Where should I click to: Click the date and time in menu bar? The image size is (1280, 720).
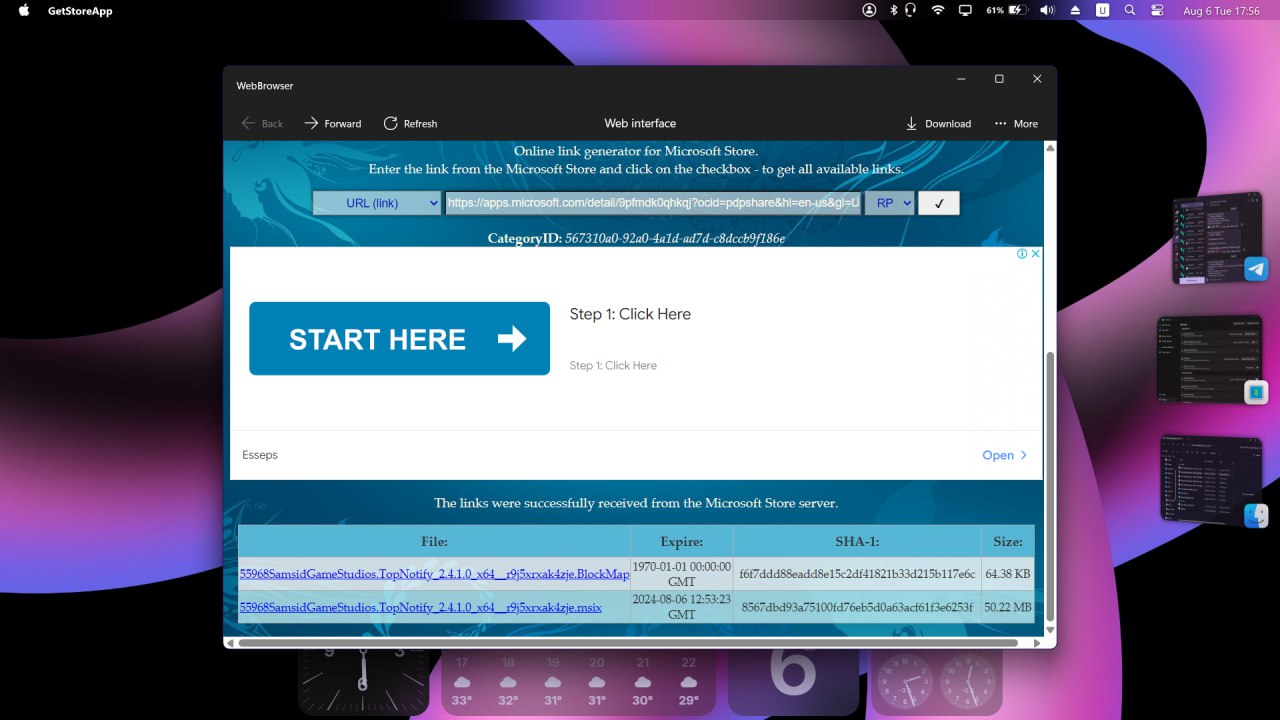click(1221, 11)
